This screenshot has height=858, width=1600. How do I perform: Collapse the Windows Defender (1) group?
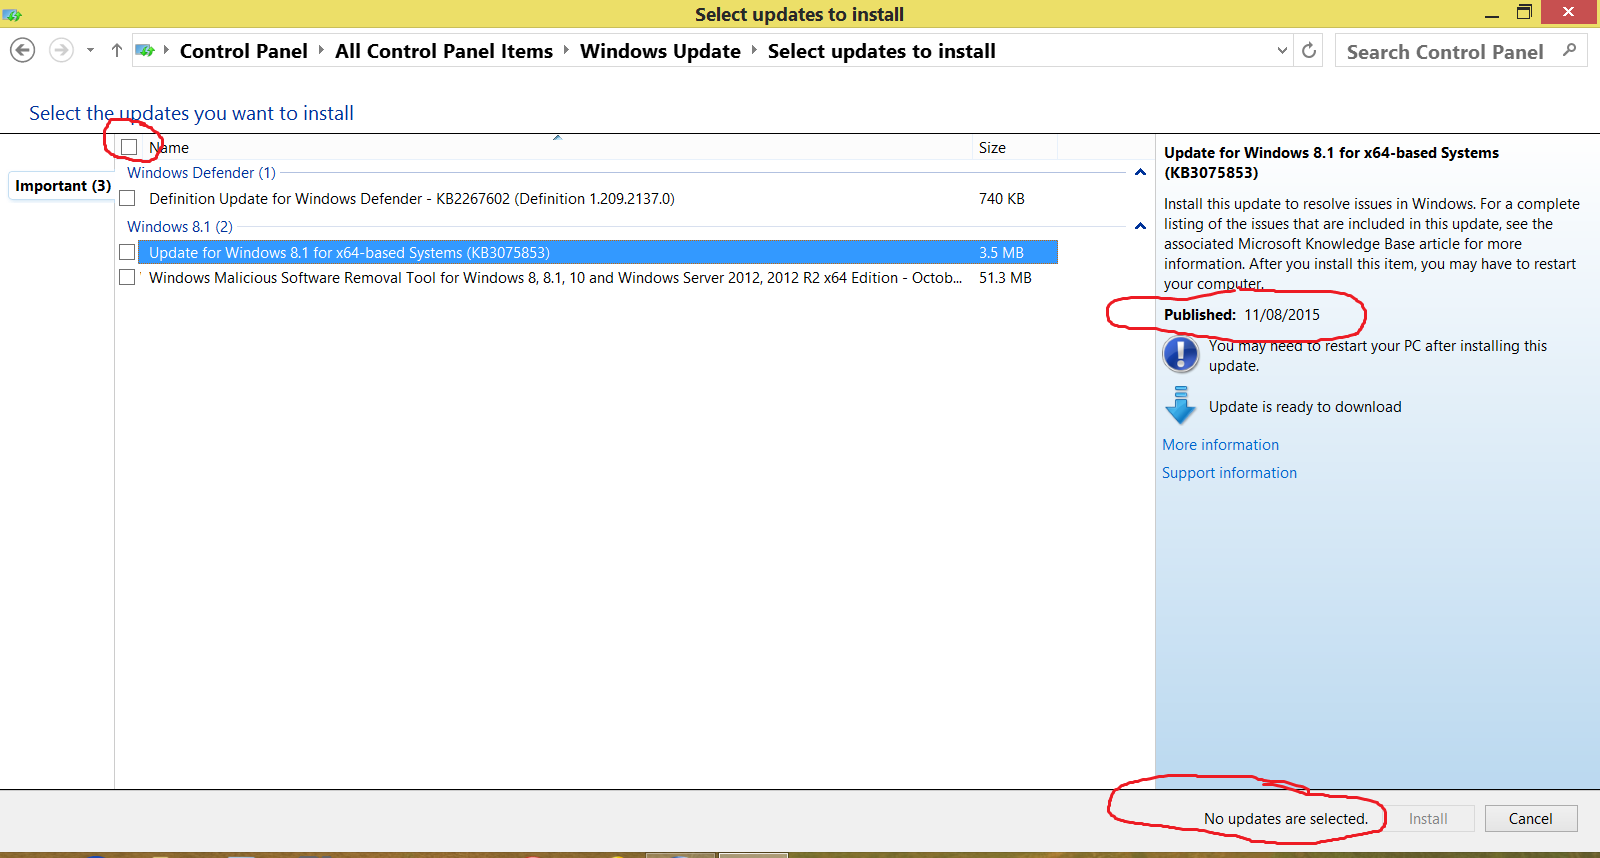click(x=1140, y=172)
